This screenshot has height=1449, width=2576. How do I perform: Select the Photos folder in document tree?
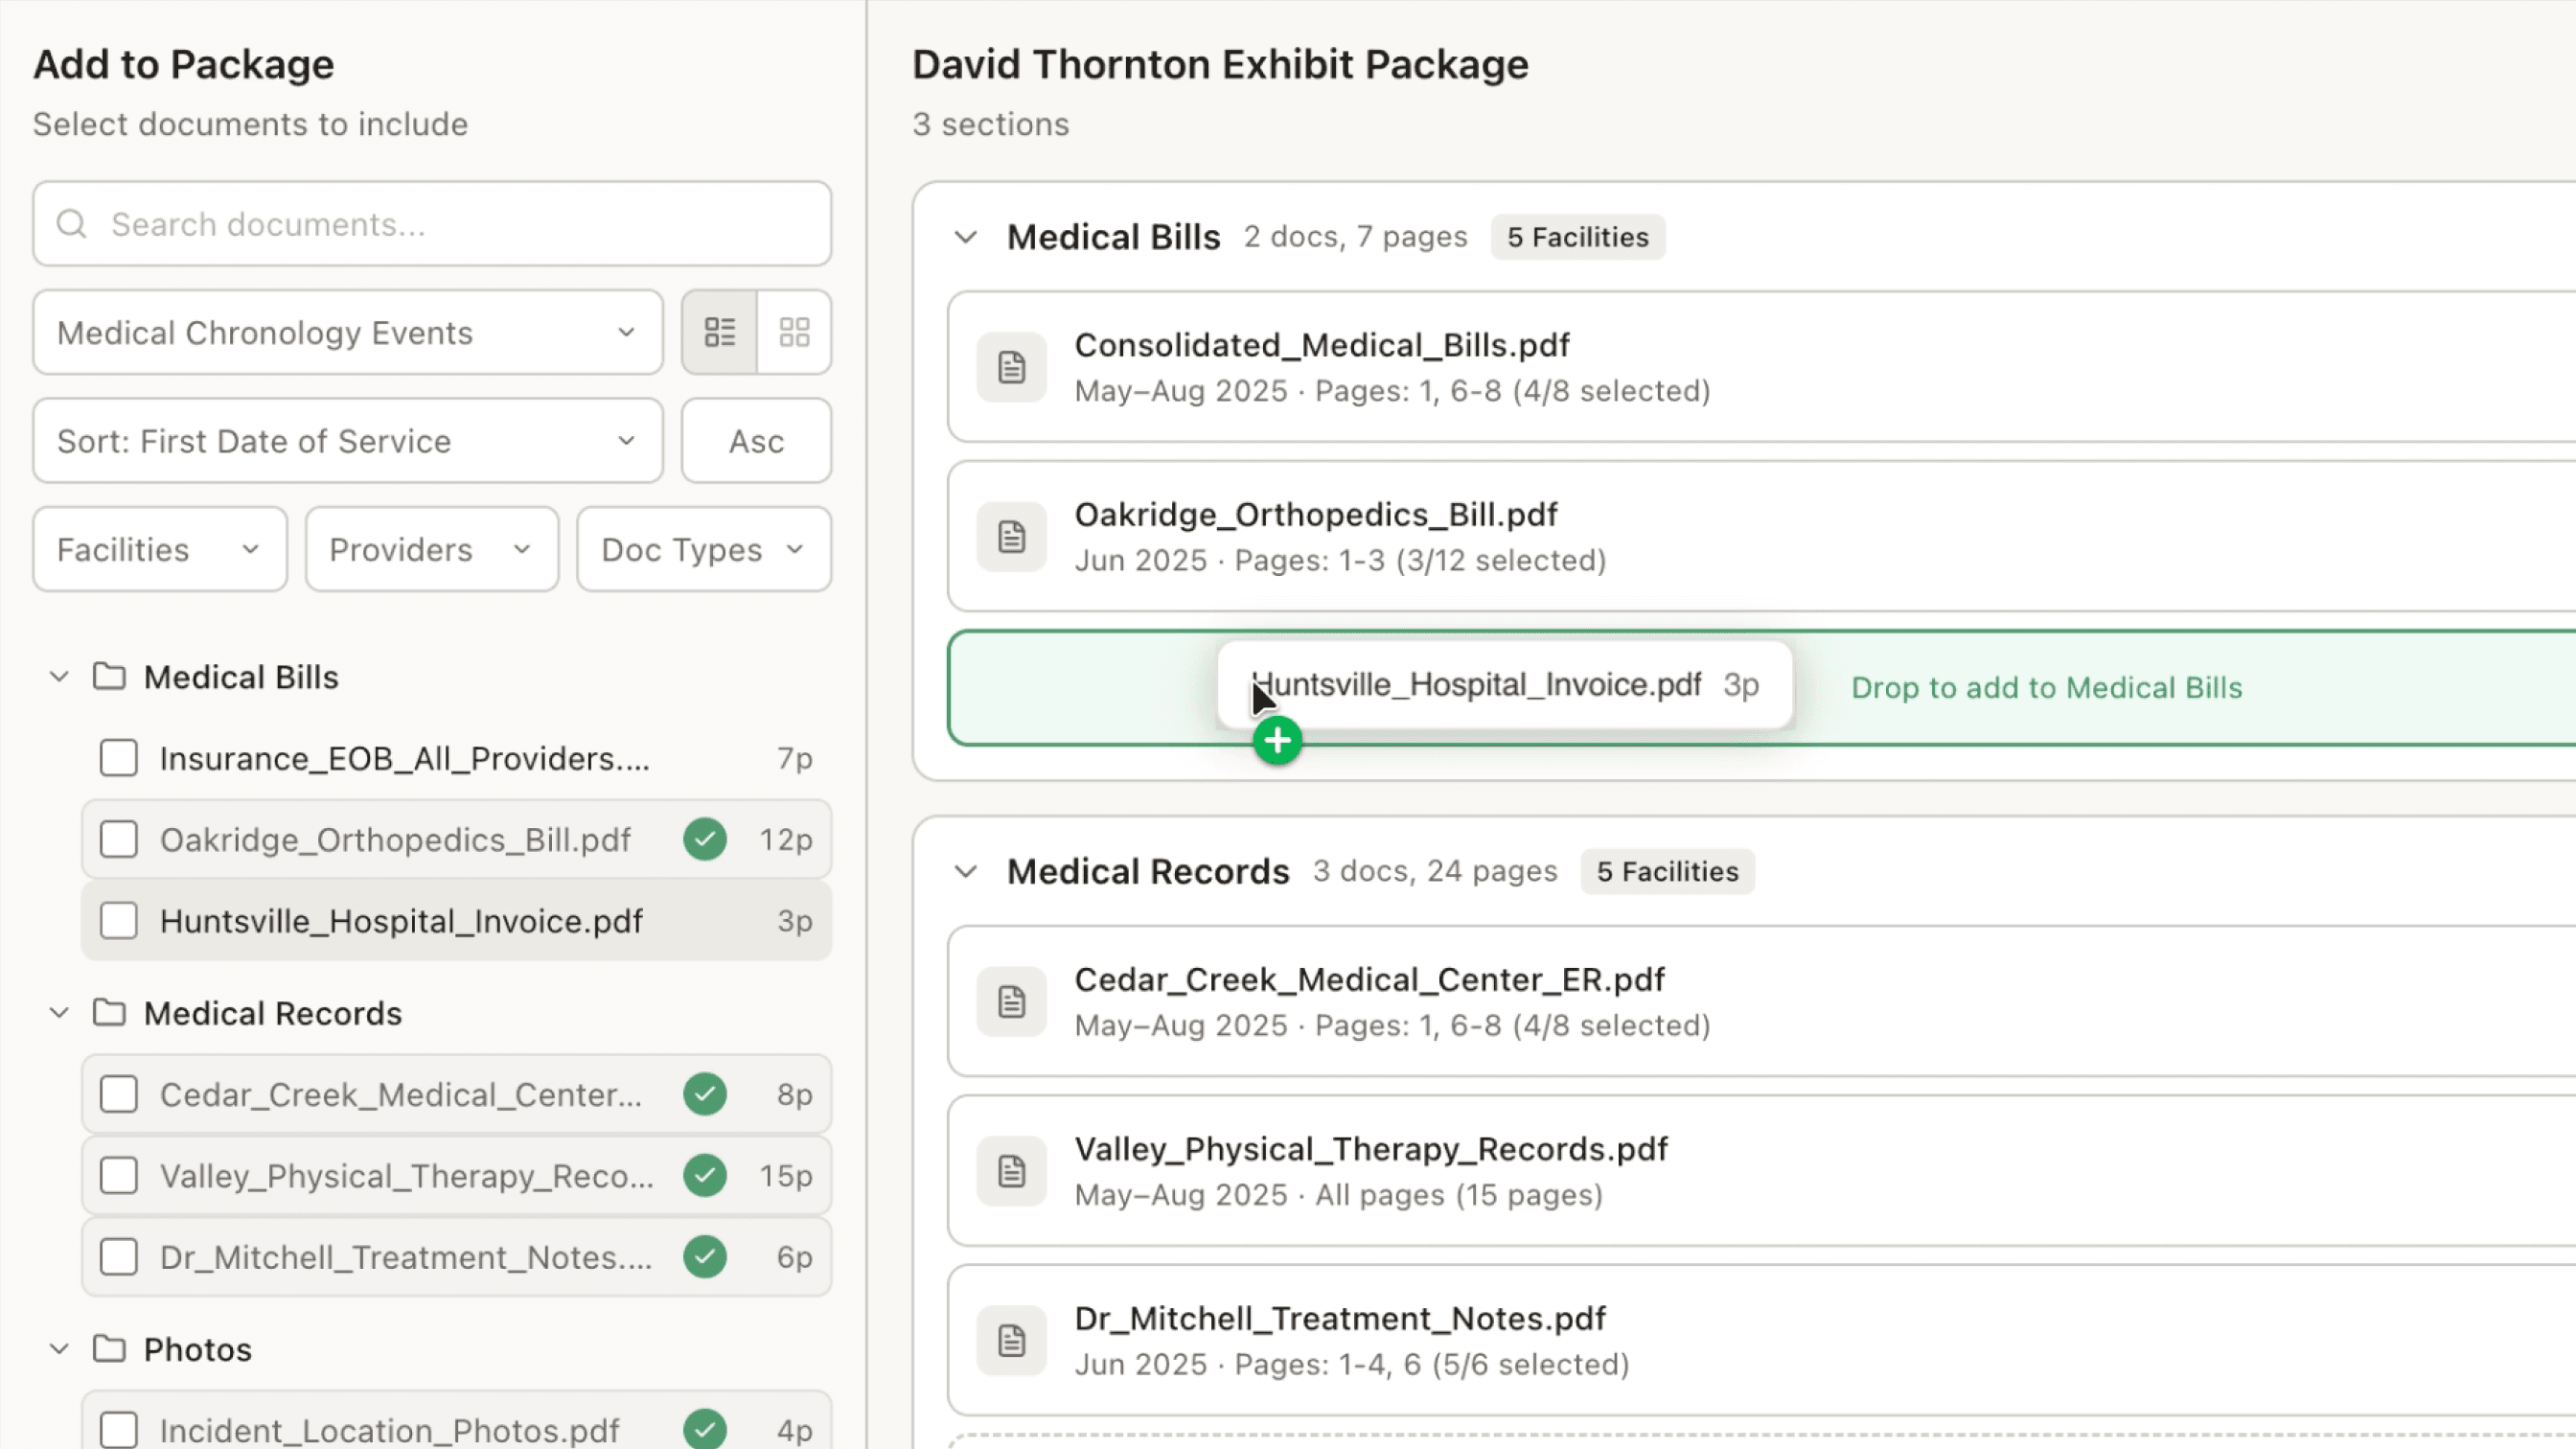click(197, 1349)
